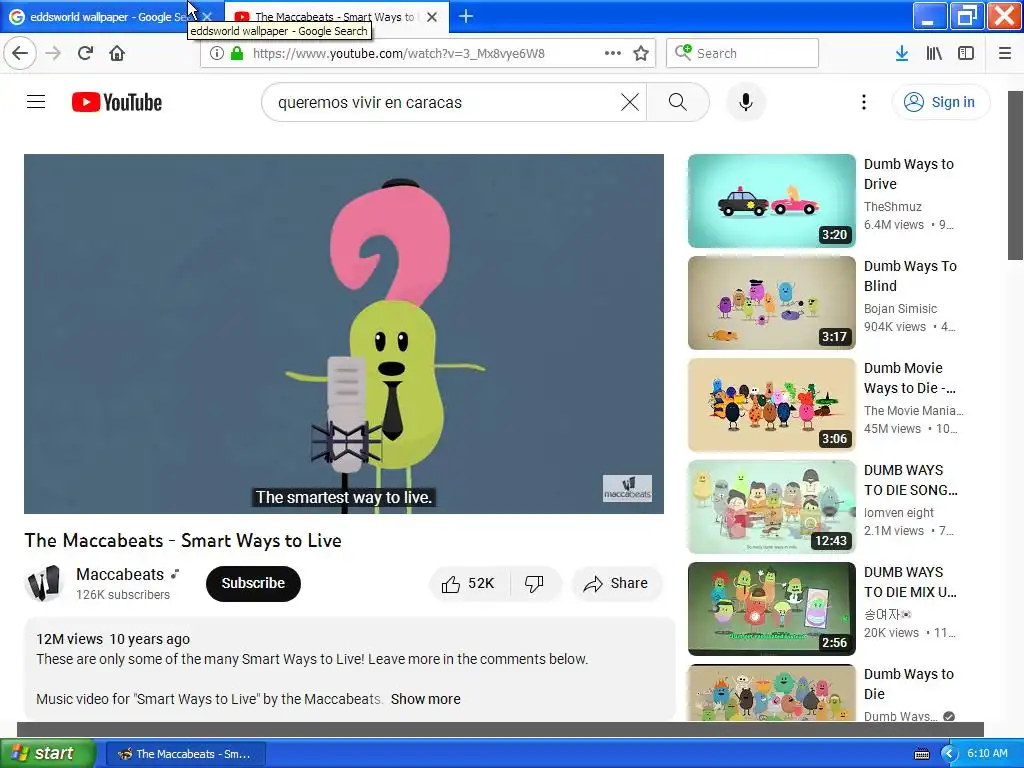Expand description with Show more
Image resolution: width=1024 pixels, height=768 pixels.
(x=426, y=699)
